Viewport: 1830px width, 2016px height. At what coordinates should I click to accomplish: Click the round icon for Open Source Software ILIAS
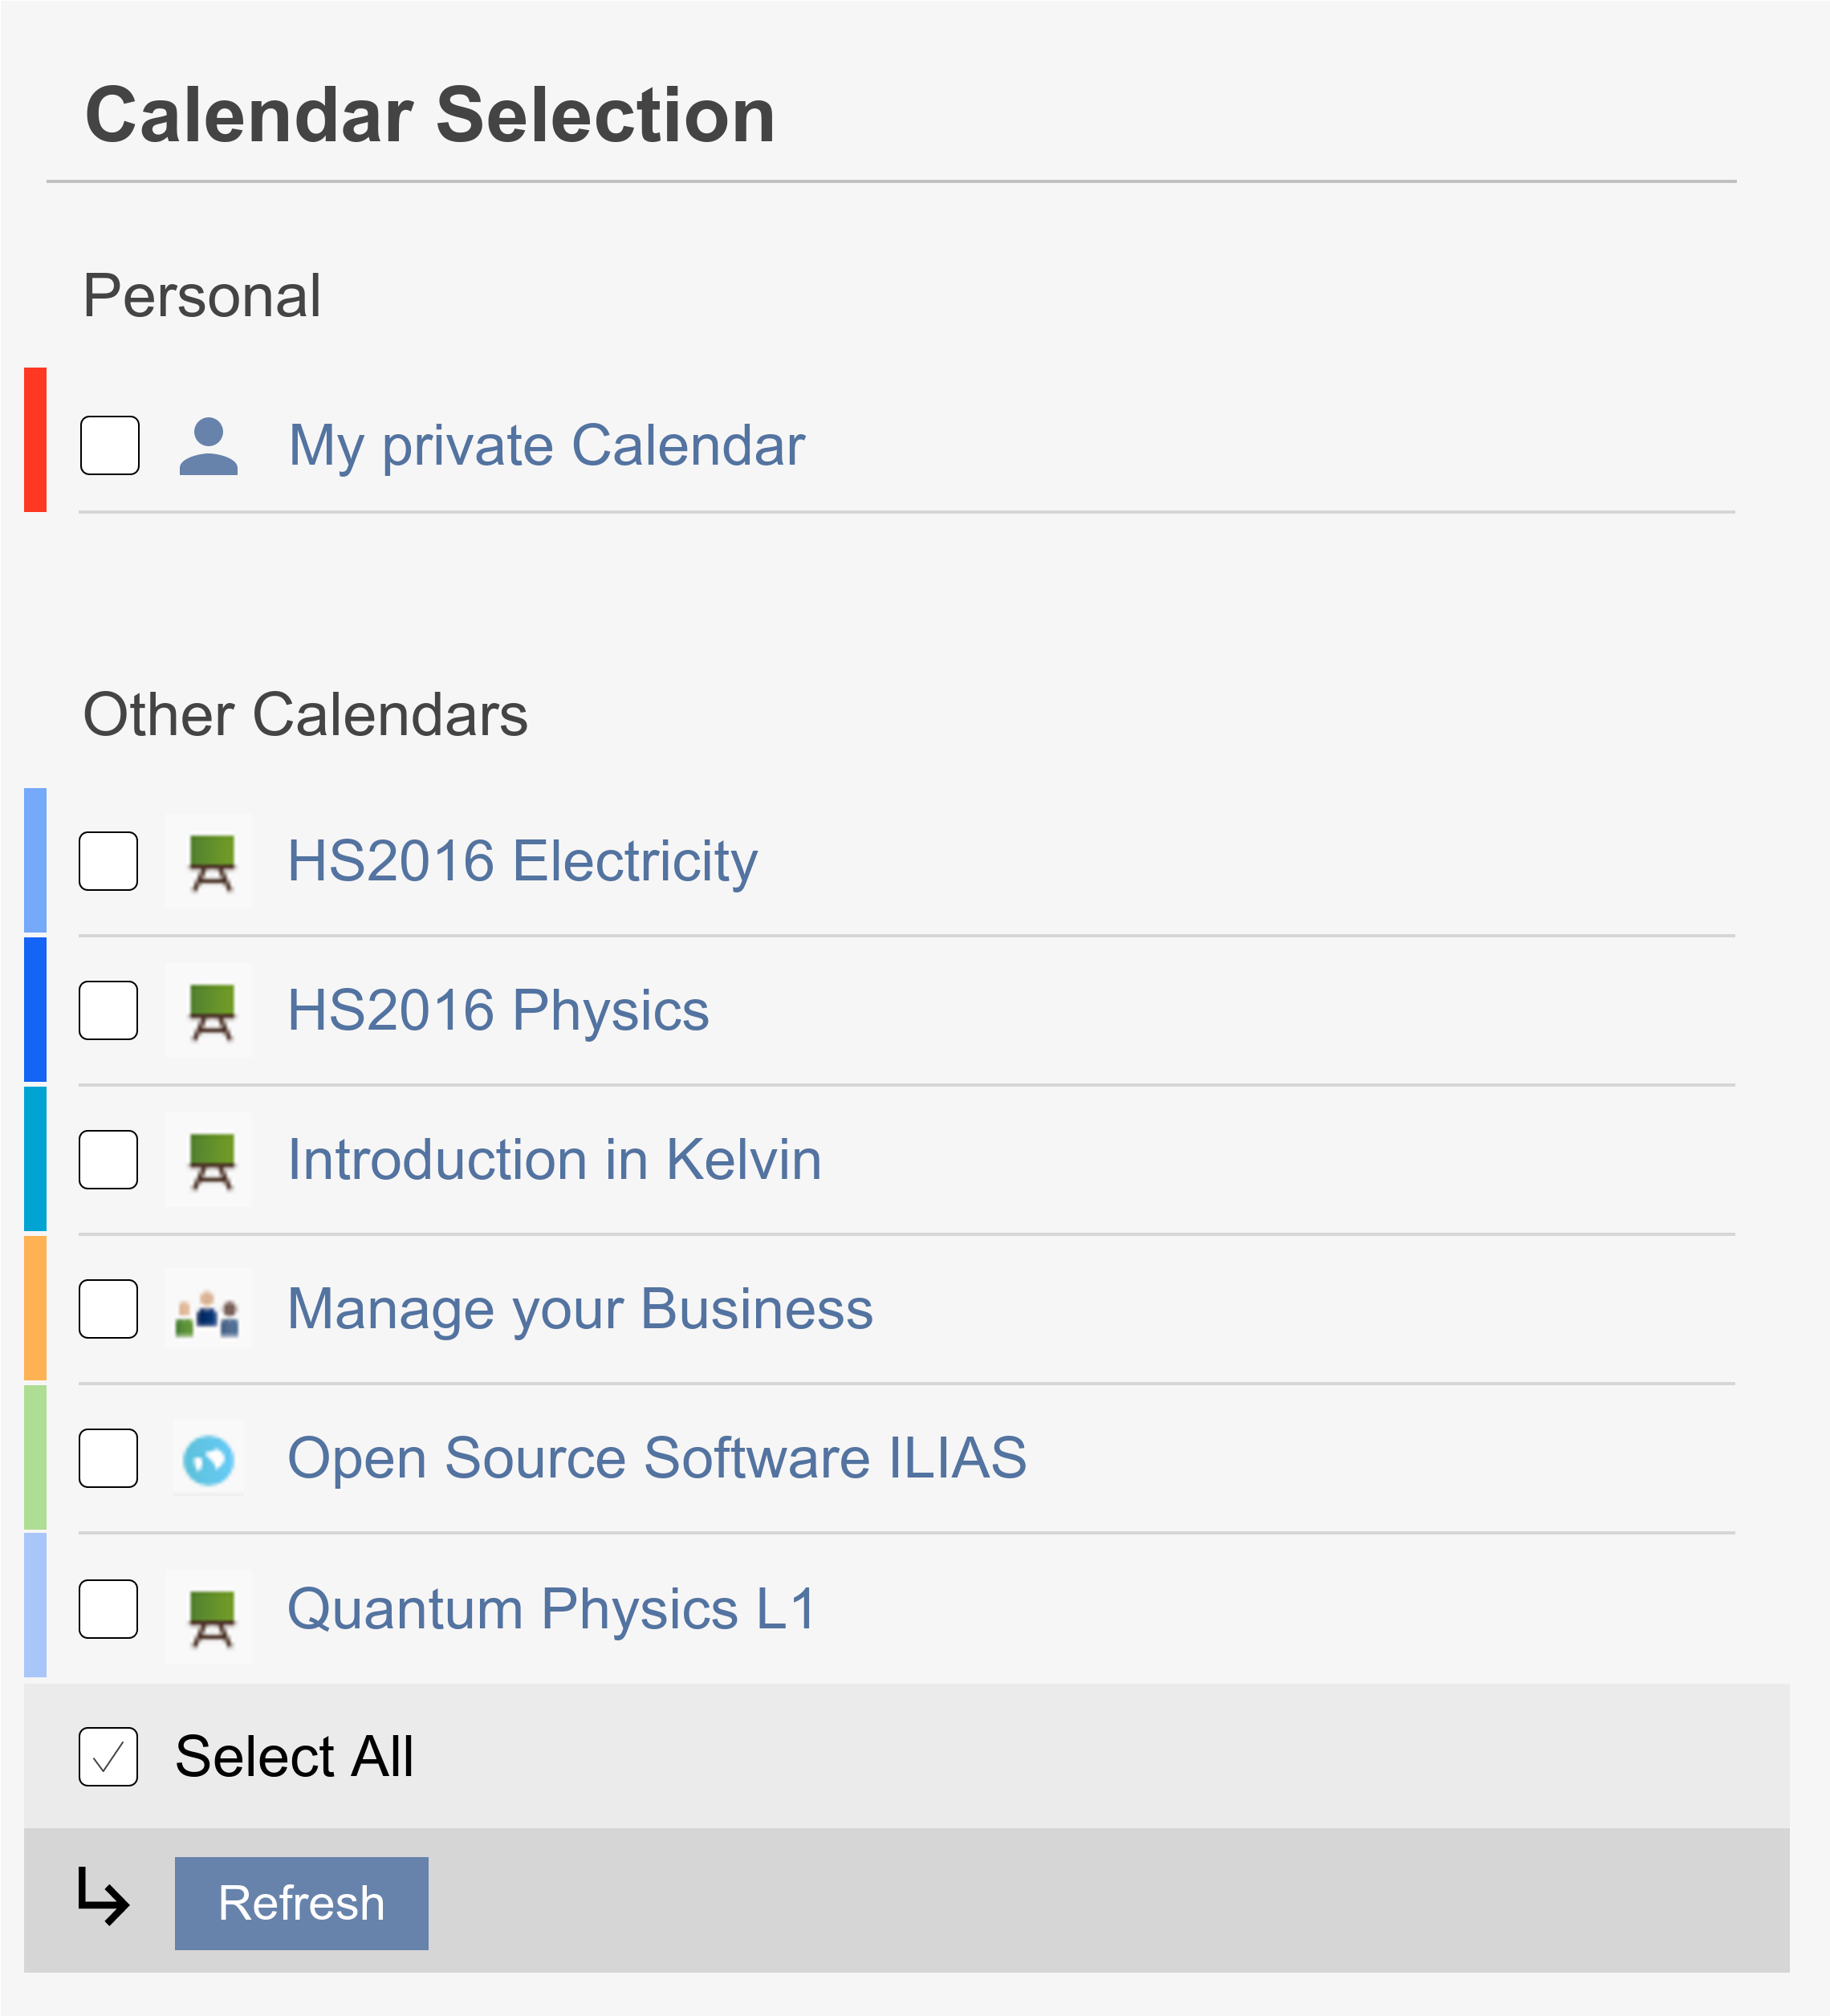pos(208,1459)
